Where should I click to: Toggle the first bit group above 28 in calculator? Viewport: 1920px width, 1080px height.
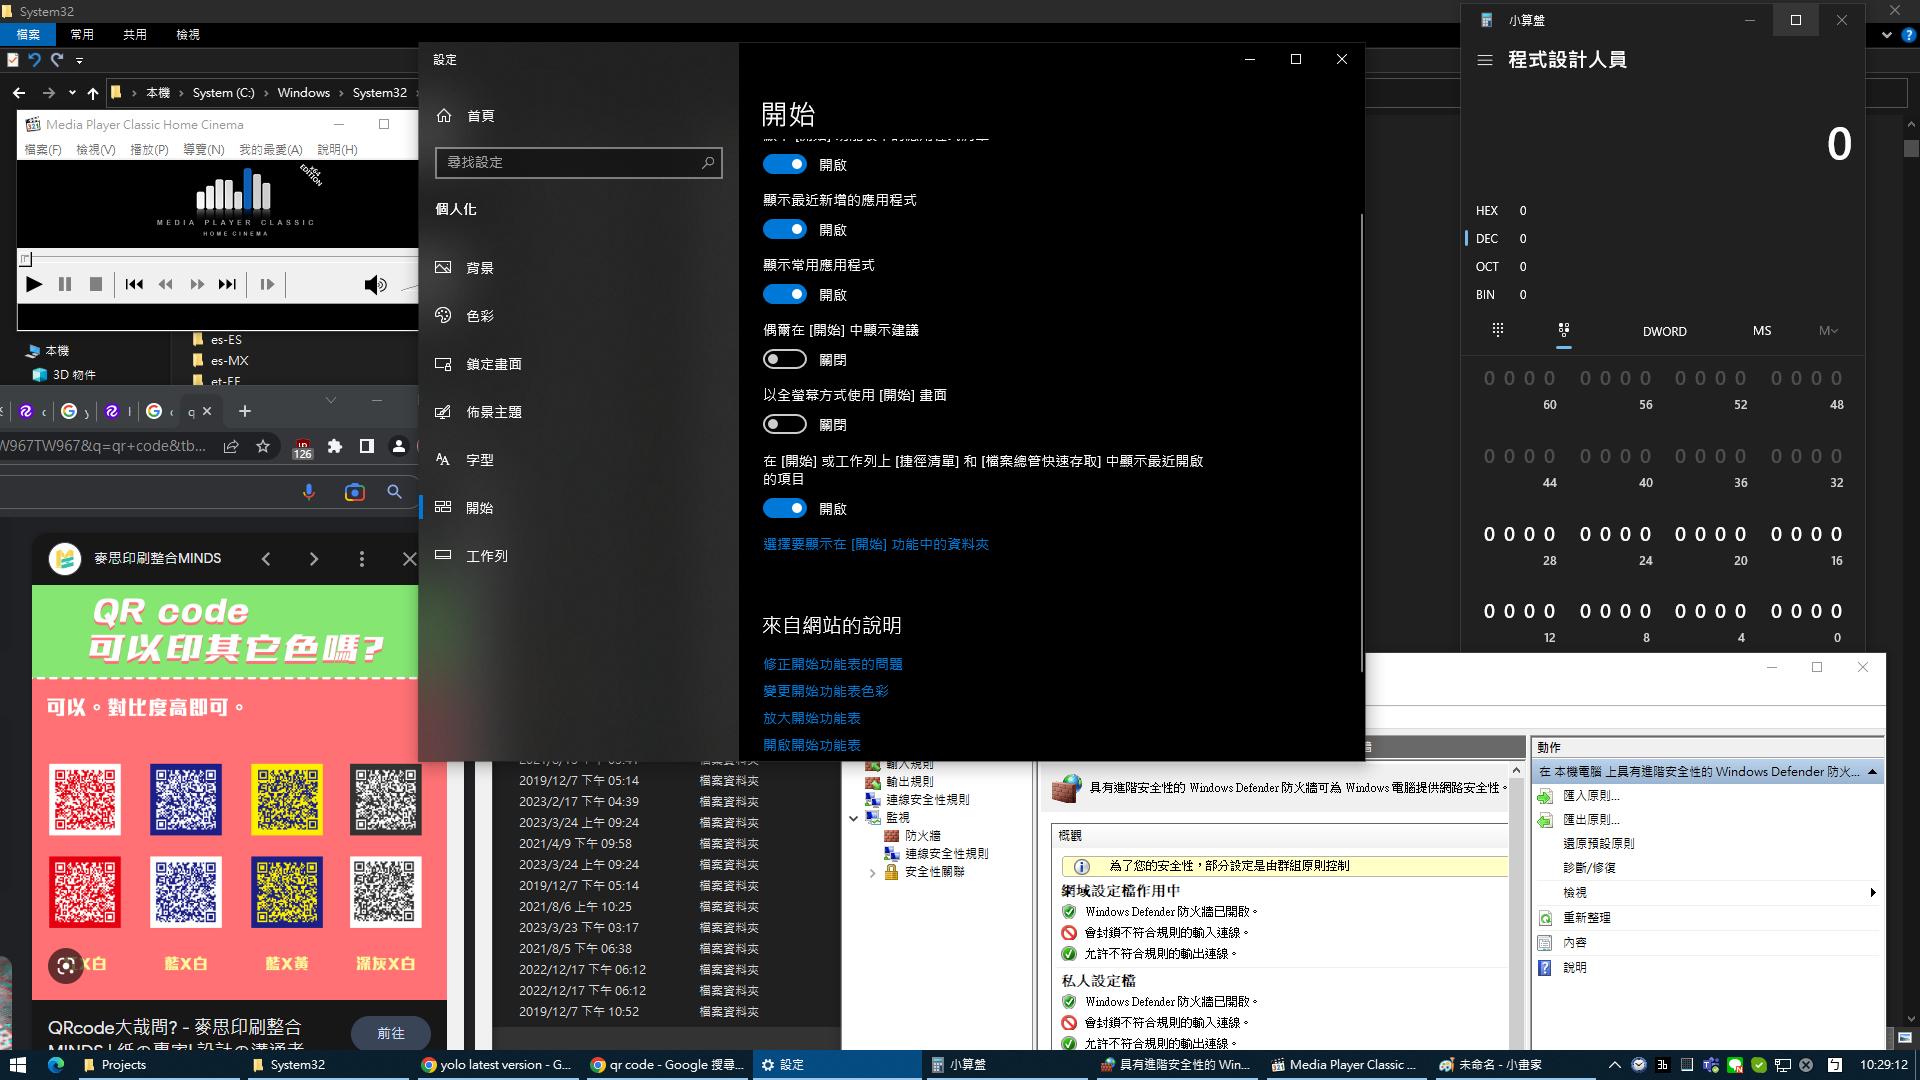[1520, 535]
